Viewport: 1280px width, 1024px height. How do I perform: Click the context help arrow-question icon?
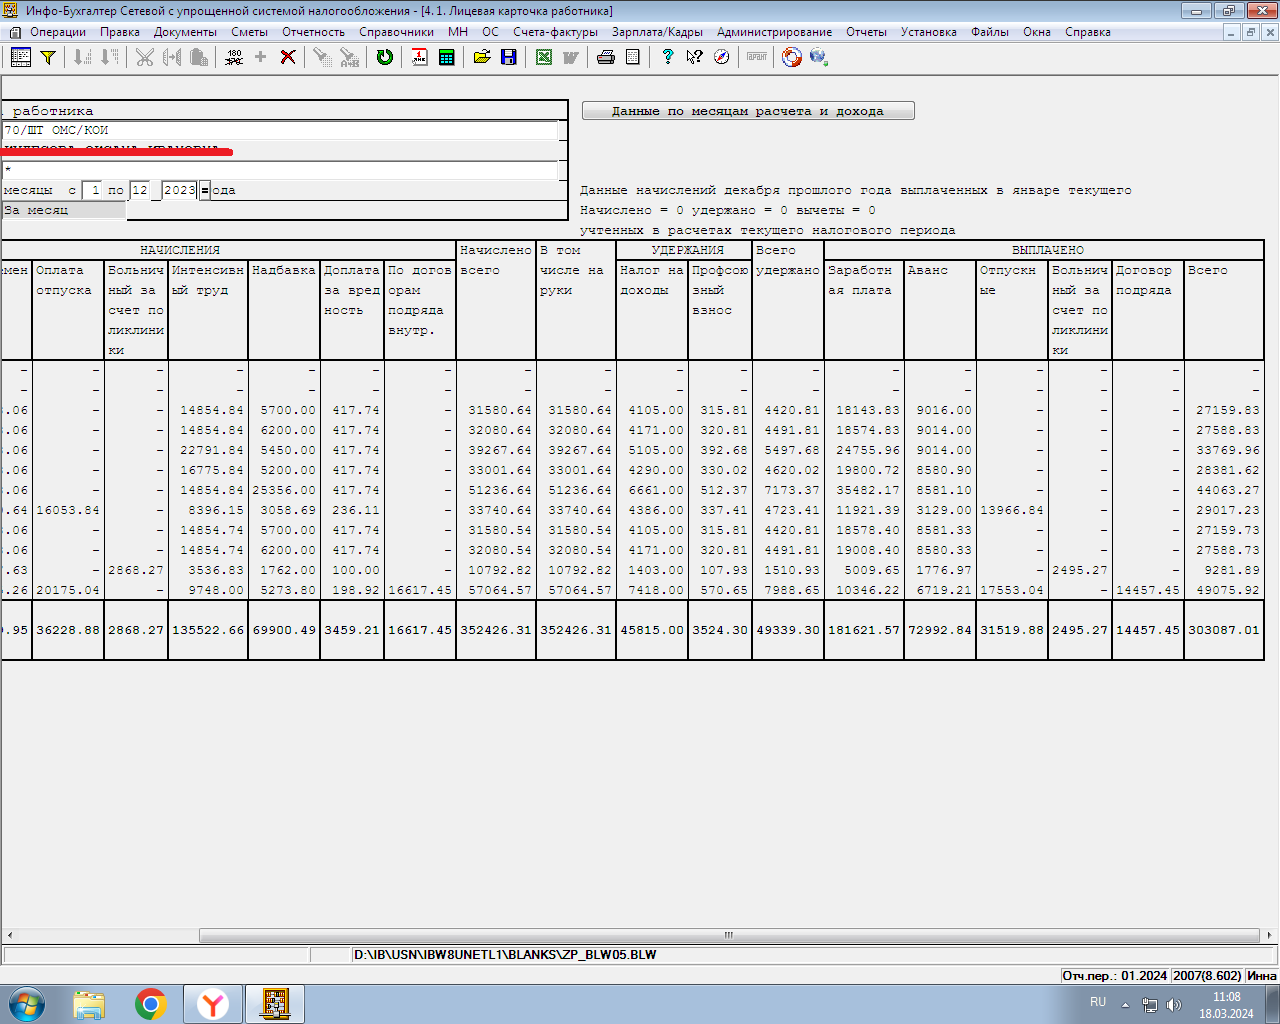pos(695,57)
